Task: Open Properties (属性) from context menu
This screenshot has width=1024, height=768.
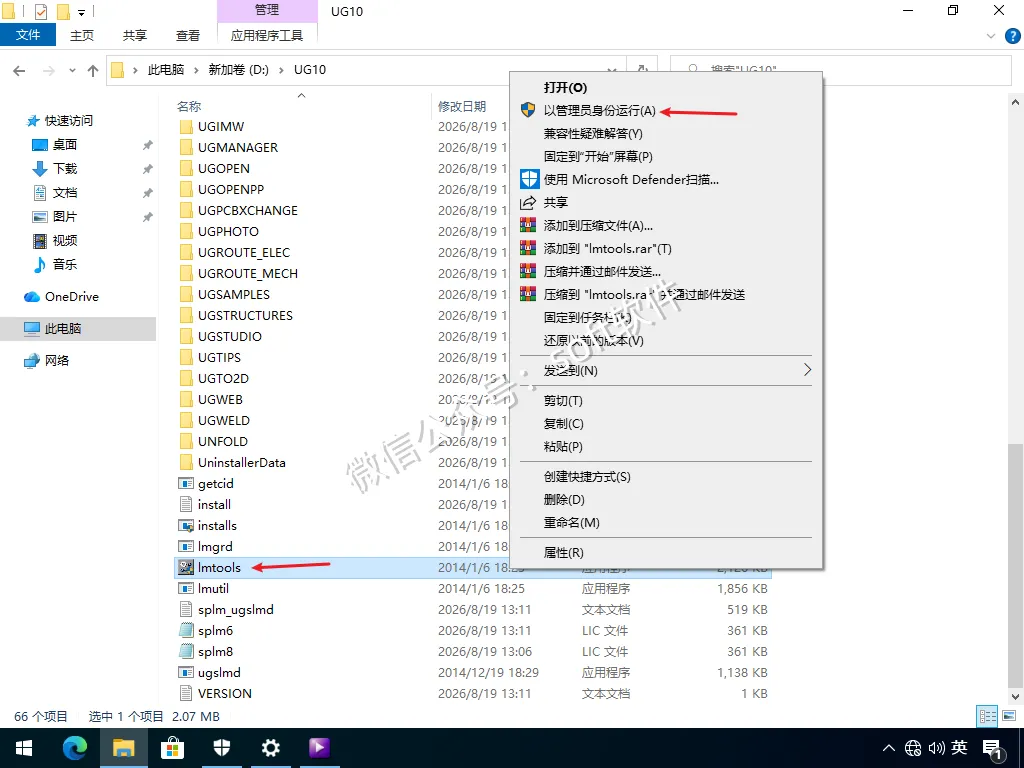Action: tap(563, 552)
